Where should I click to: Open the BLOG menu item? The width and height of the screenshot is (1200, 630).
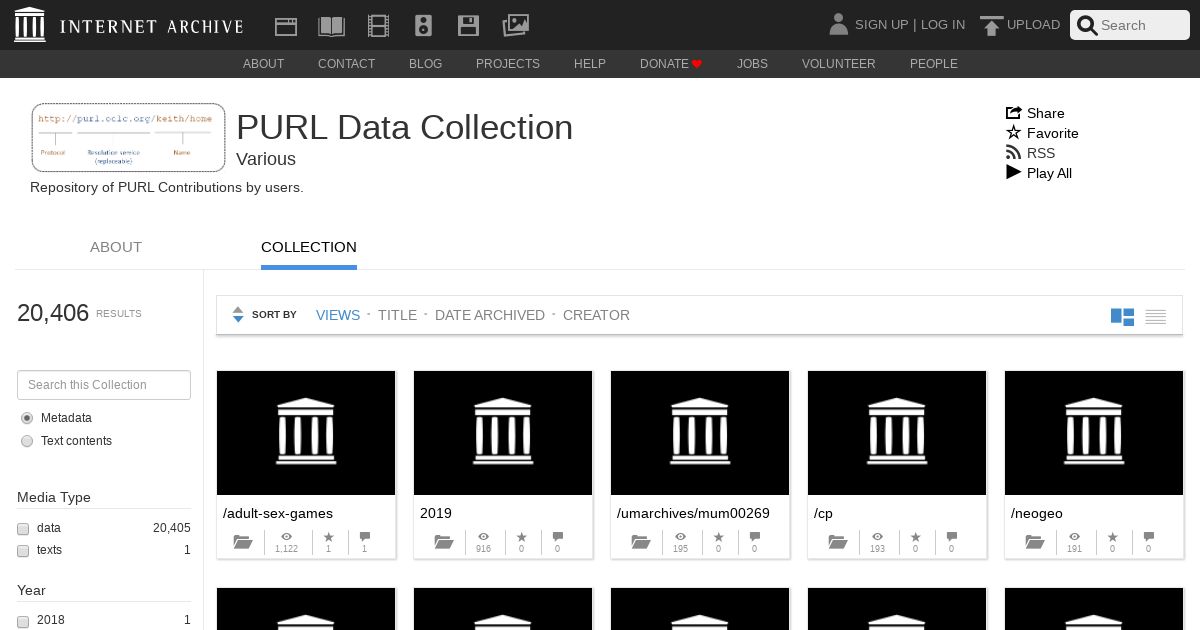tap(425, 64)
